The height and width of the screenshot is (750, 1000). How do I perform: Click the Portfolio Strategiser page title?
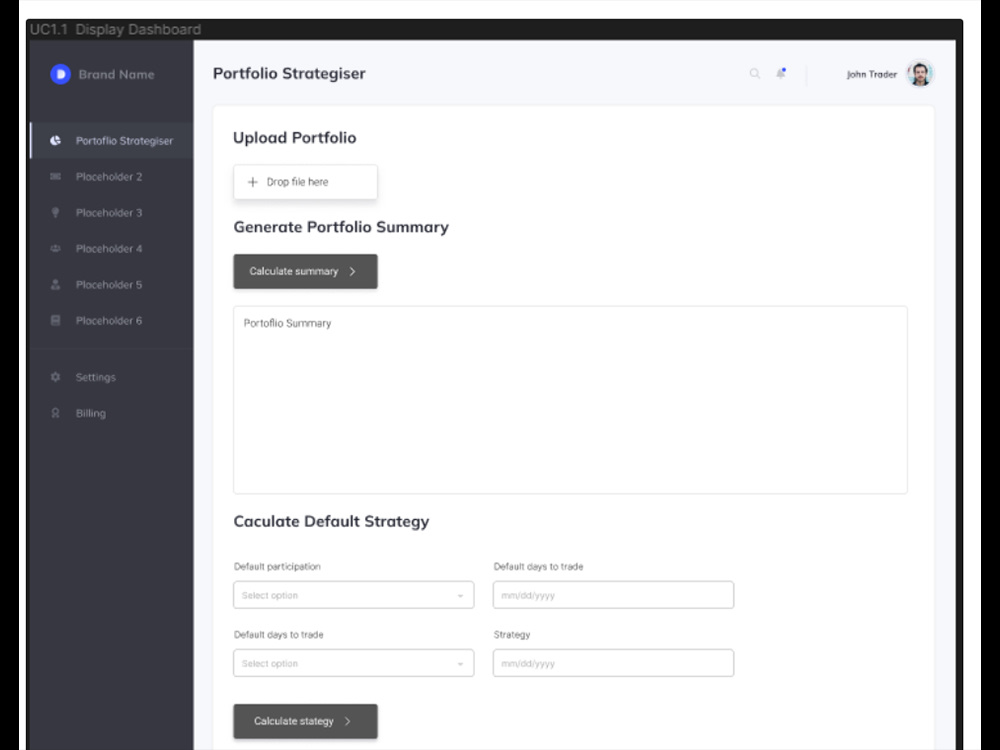coord(289,73)
